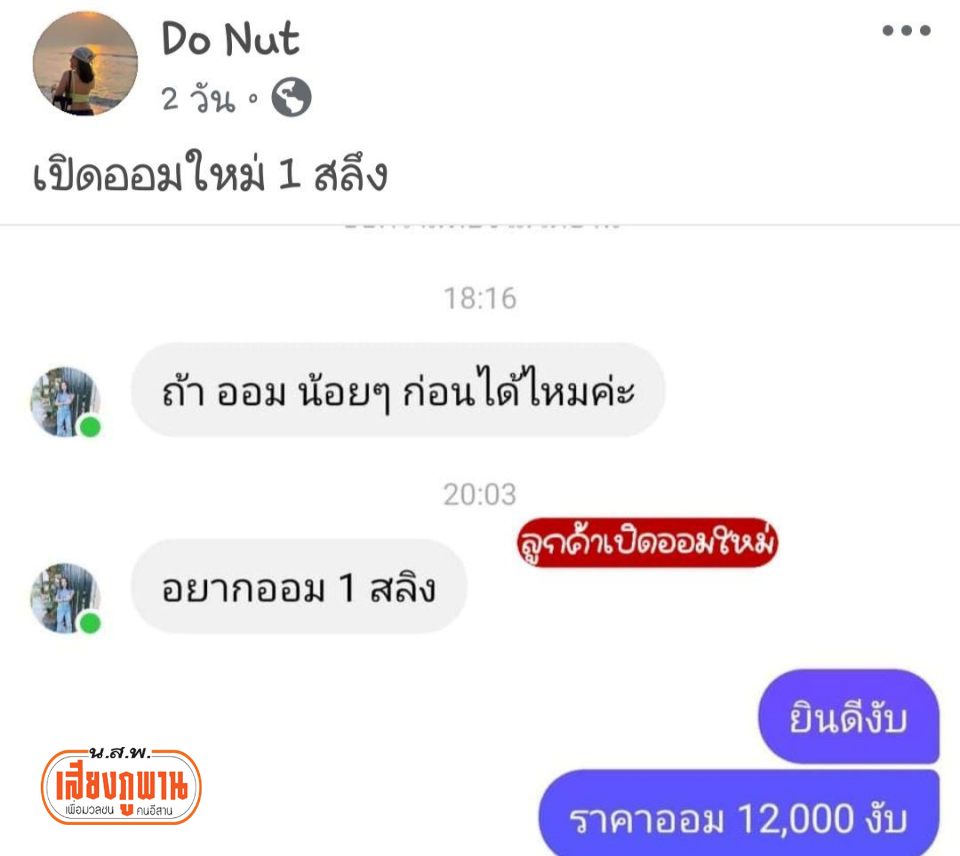
Task: Tap the 20:03 chat timestamp
Action: coord(480,495)
